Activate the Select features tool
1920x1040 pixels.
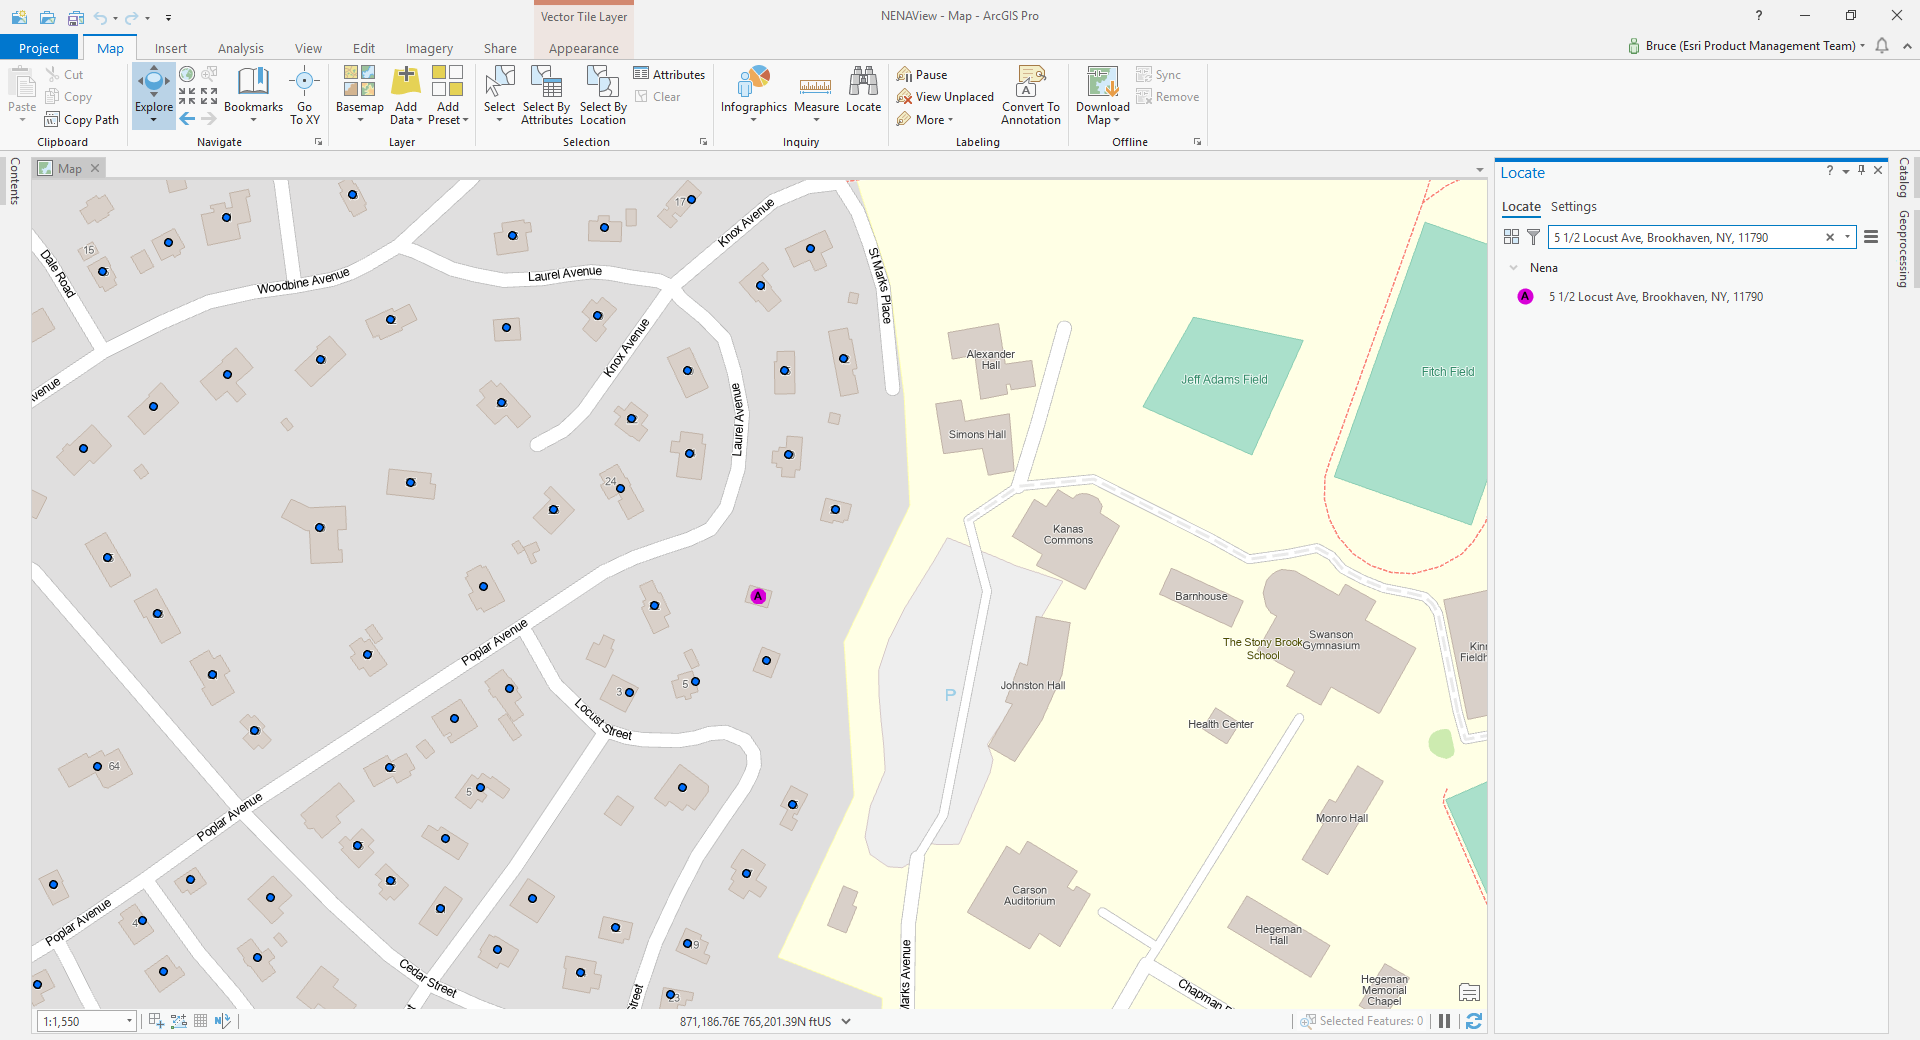pyautogui.click(x=499, y=95)
